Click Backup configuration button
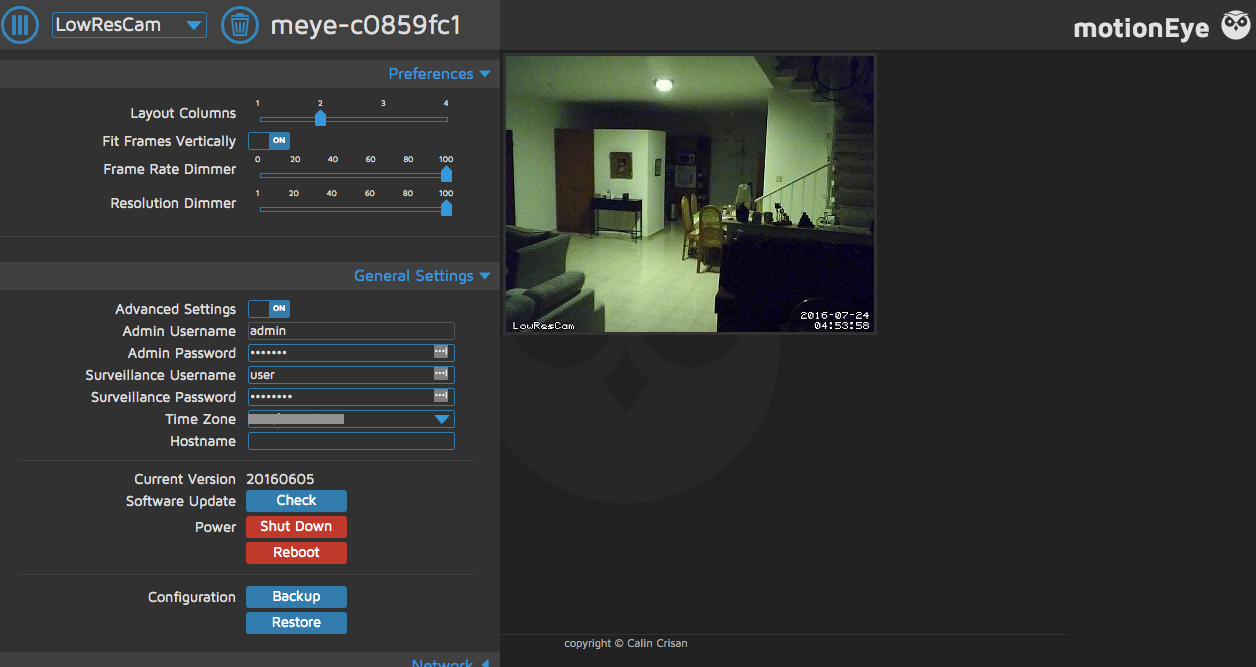 click(296, 597)
